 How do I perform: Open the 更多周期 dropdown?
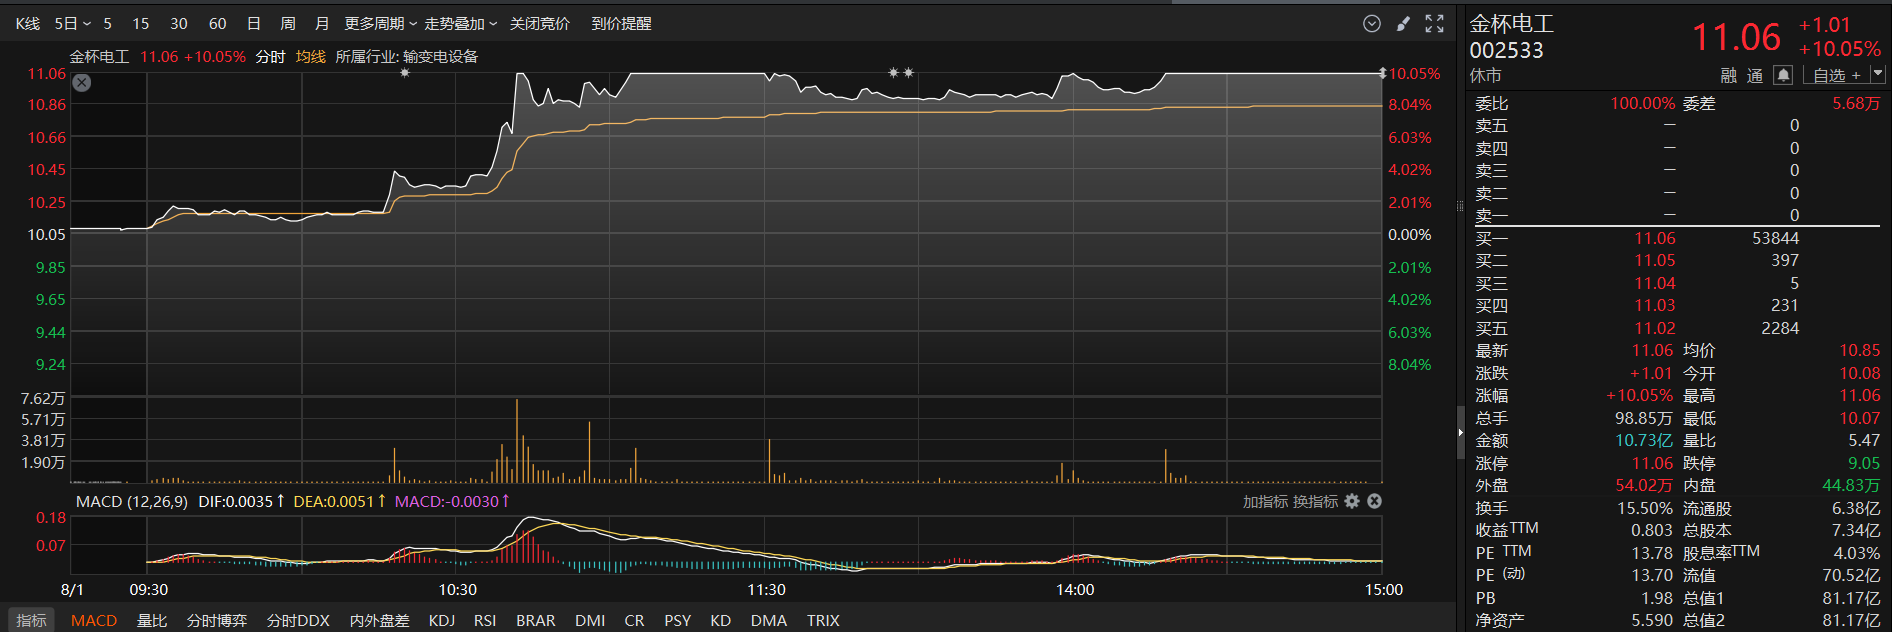coord(380,24)
